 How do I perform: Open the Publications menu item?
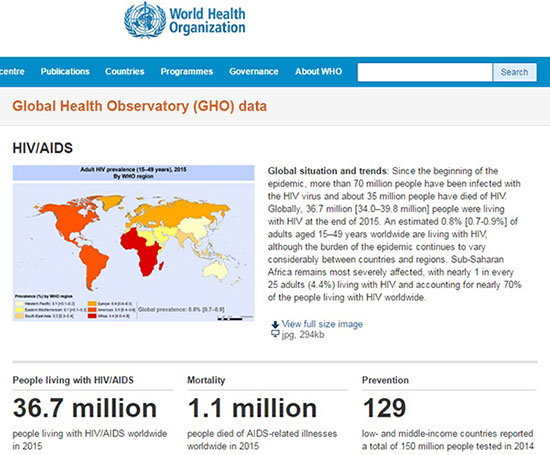coord(65,72)
